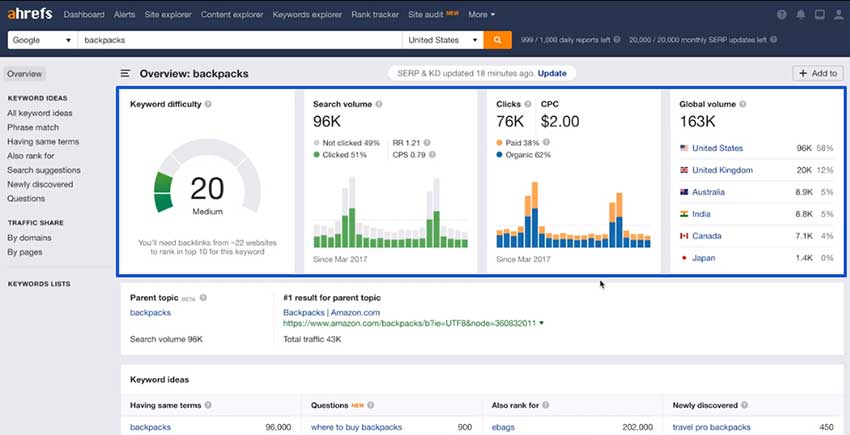Open Rank tracker
This screenshot has height=435, width=850.
[375, 15]
